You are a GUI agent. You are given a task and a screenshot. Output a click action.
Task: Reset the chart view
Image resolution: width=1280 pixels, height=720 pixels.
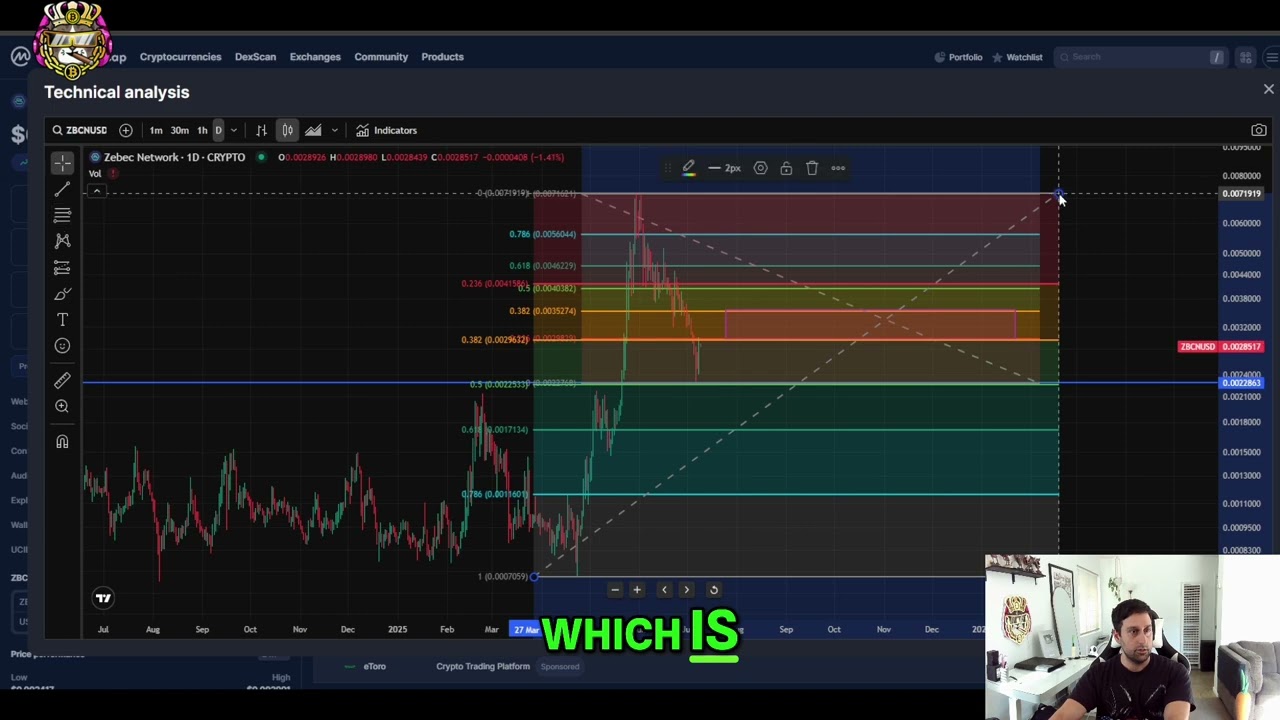click(x=714, y=590)
